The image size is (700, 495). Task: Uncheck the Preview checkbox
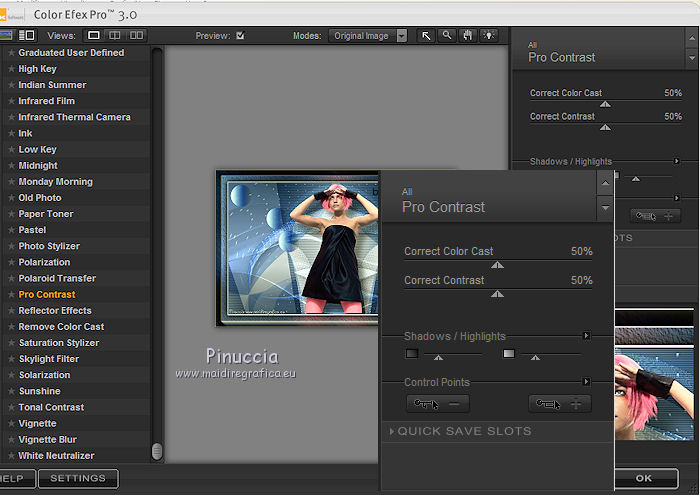(240, 36)
